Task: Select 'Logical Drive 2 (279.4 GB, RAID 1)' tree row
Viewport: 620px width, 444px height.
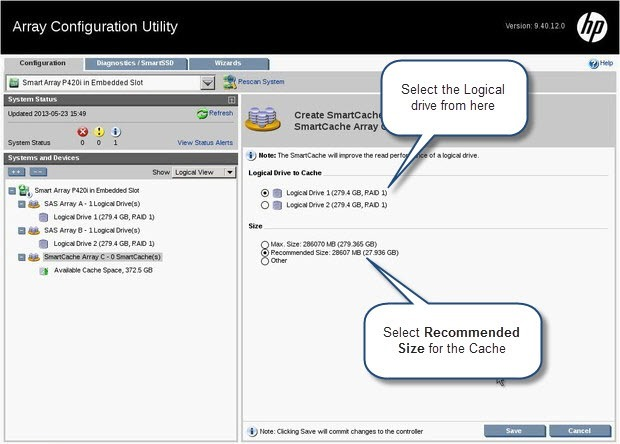Action: [104, 244]
